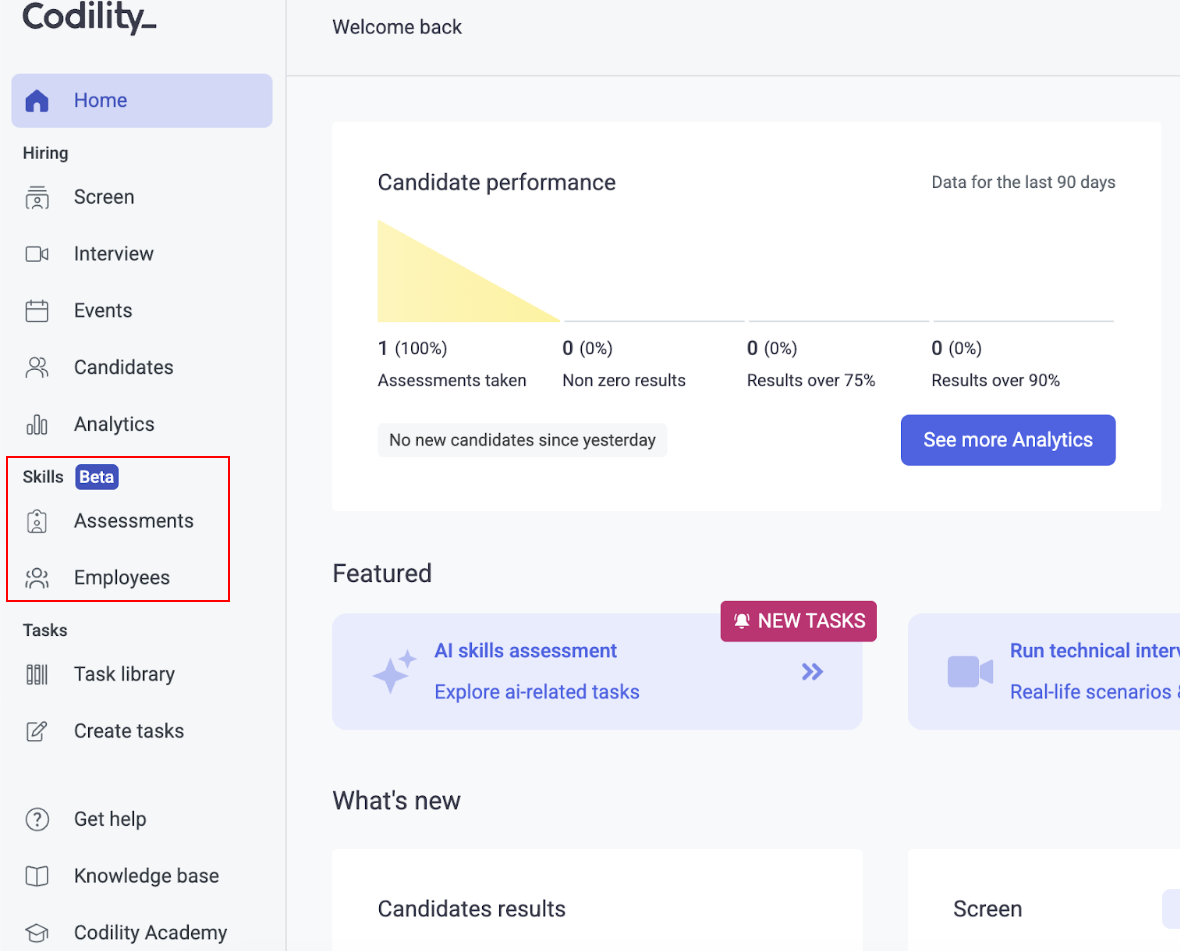This screenshot has height=951, width=1180.
Task: Click the '1 (100%)' assessments value
Action: (412, 348)
